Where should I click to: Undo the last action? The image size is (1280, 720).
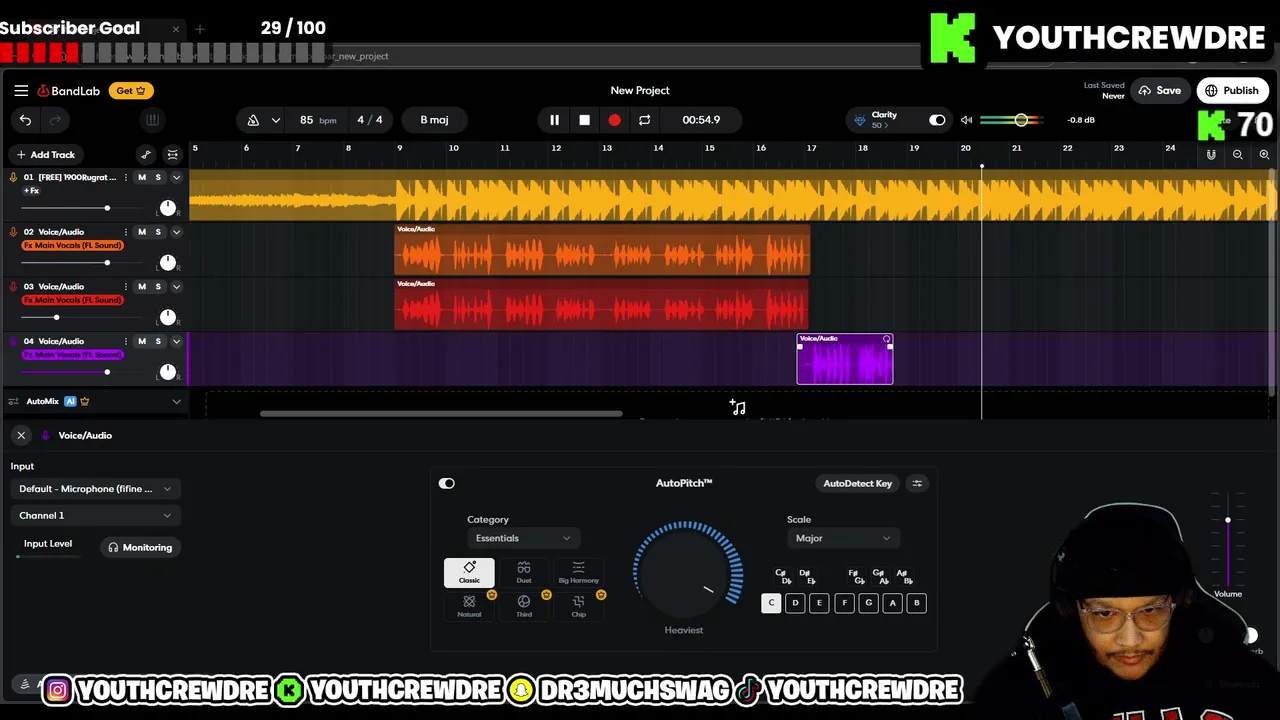pos(25,120)
